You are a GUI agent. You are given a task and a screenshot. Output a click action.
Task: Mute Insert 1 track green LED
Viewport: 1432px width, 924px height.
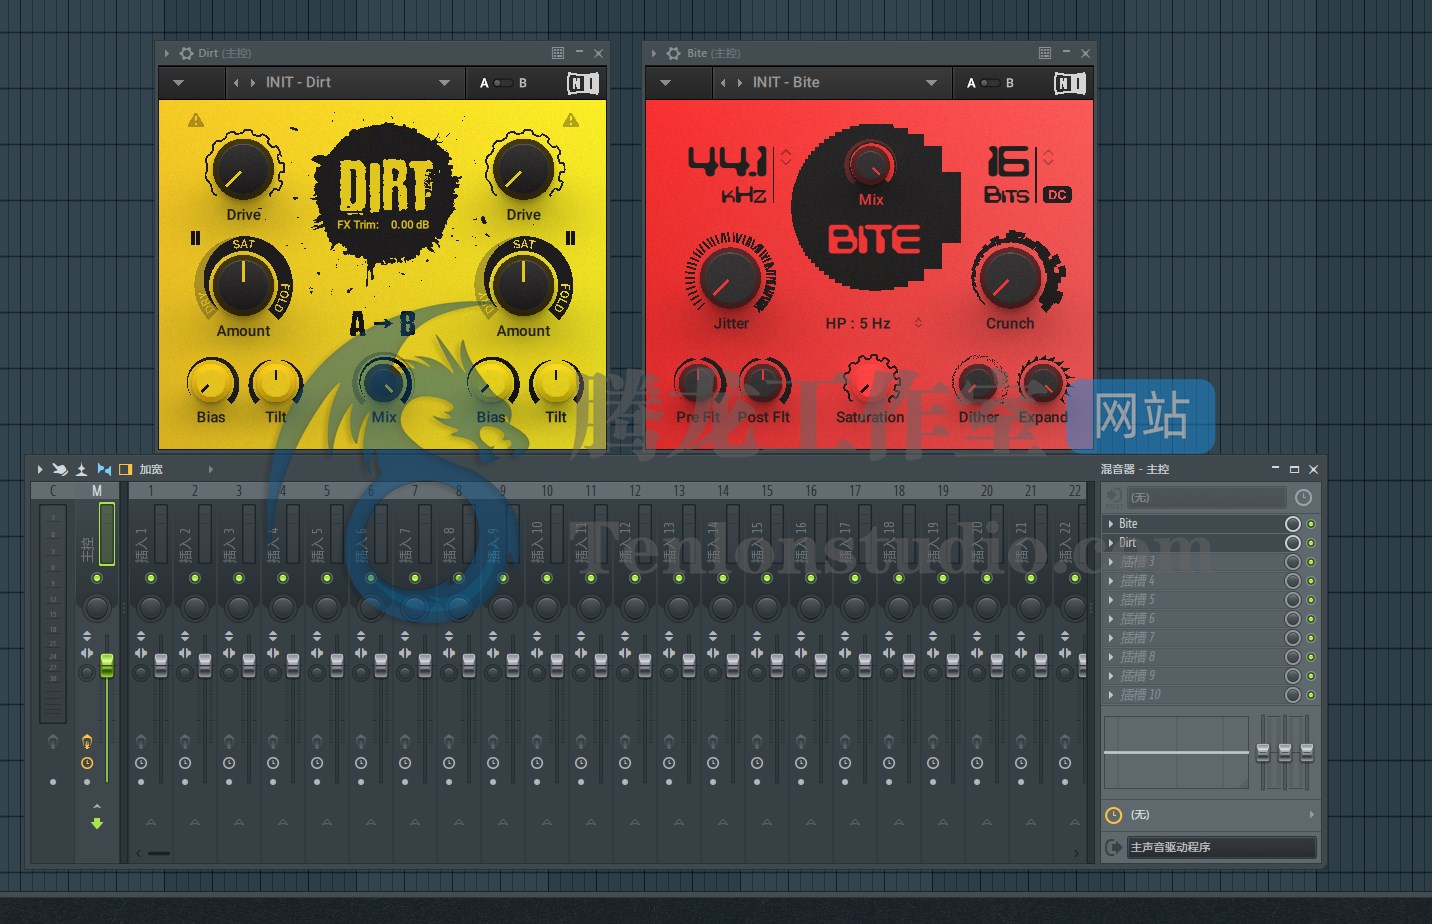151,578
